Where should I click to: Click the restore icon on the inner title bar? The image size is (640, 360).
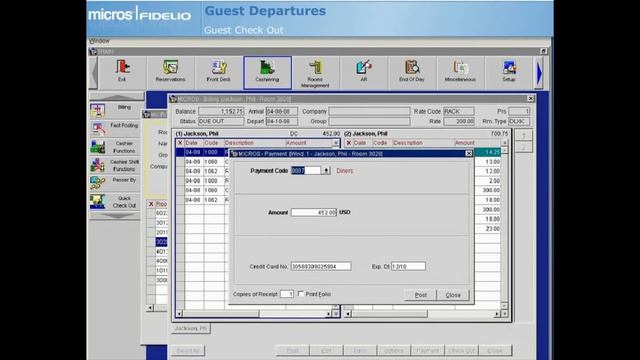click(543, 51)
